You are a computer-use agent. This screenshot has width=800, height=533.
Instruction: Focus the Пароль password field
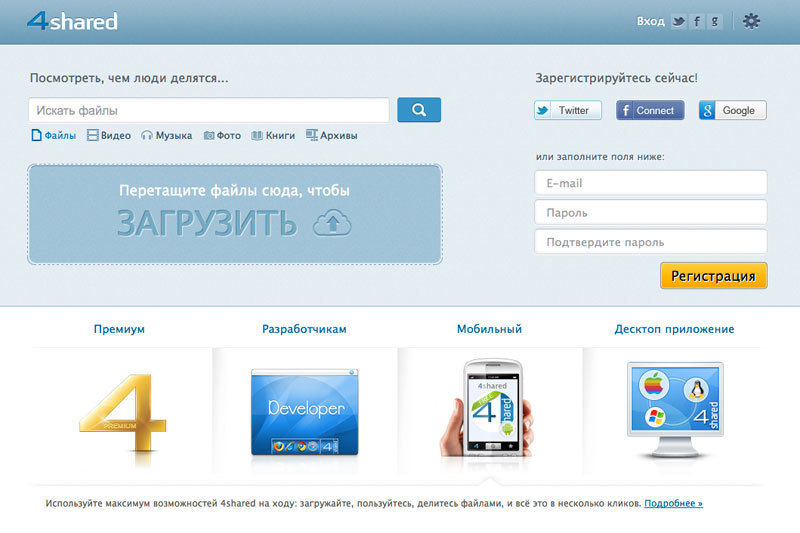[651, 212]
